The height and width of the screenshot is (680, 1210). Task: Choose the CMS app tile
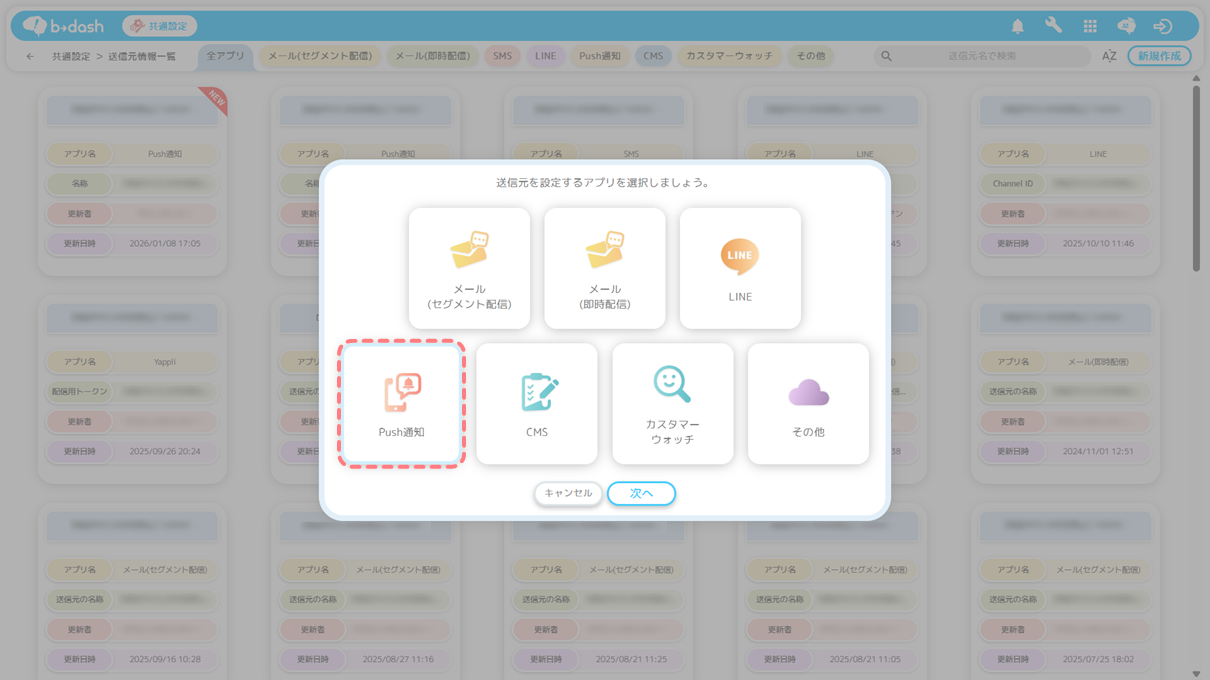click(x=537, y=404)
